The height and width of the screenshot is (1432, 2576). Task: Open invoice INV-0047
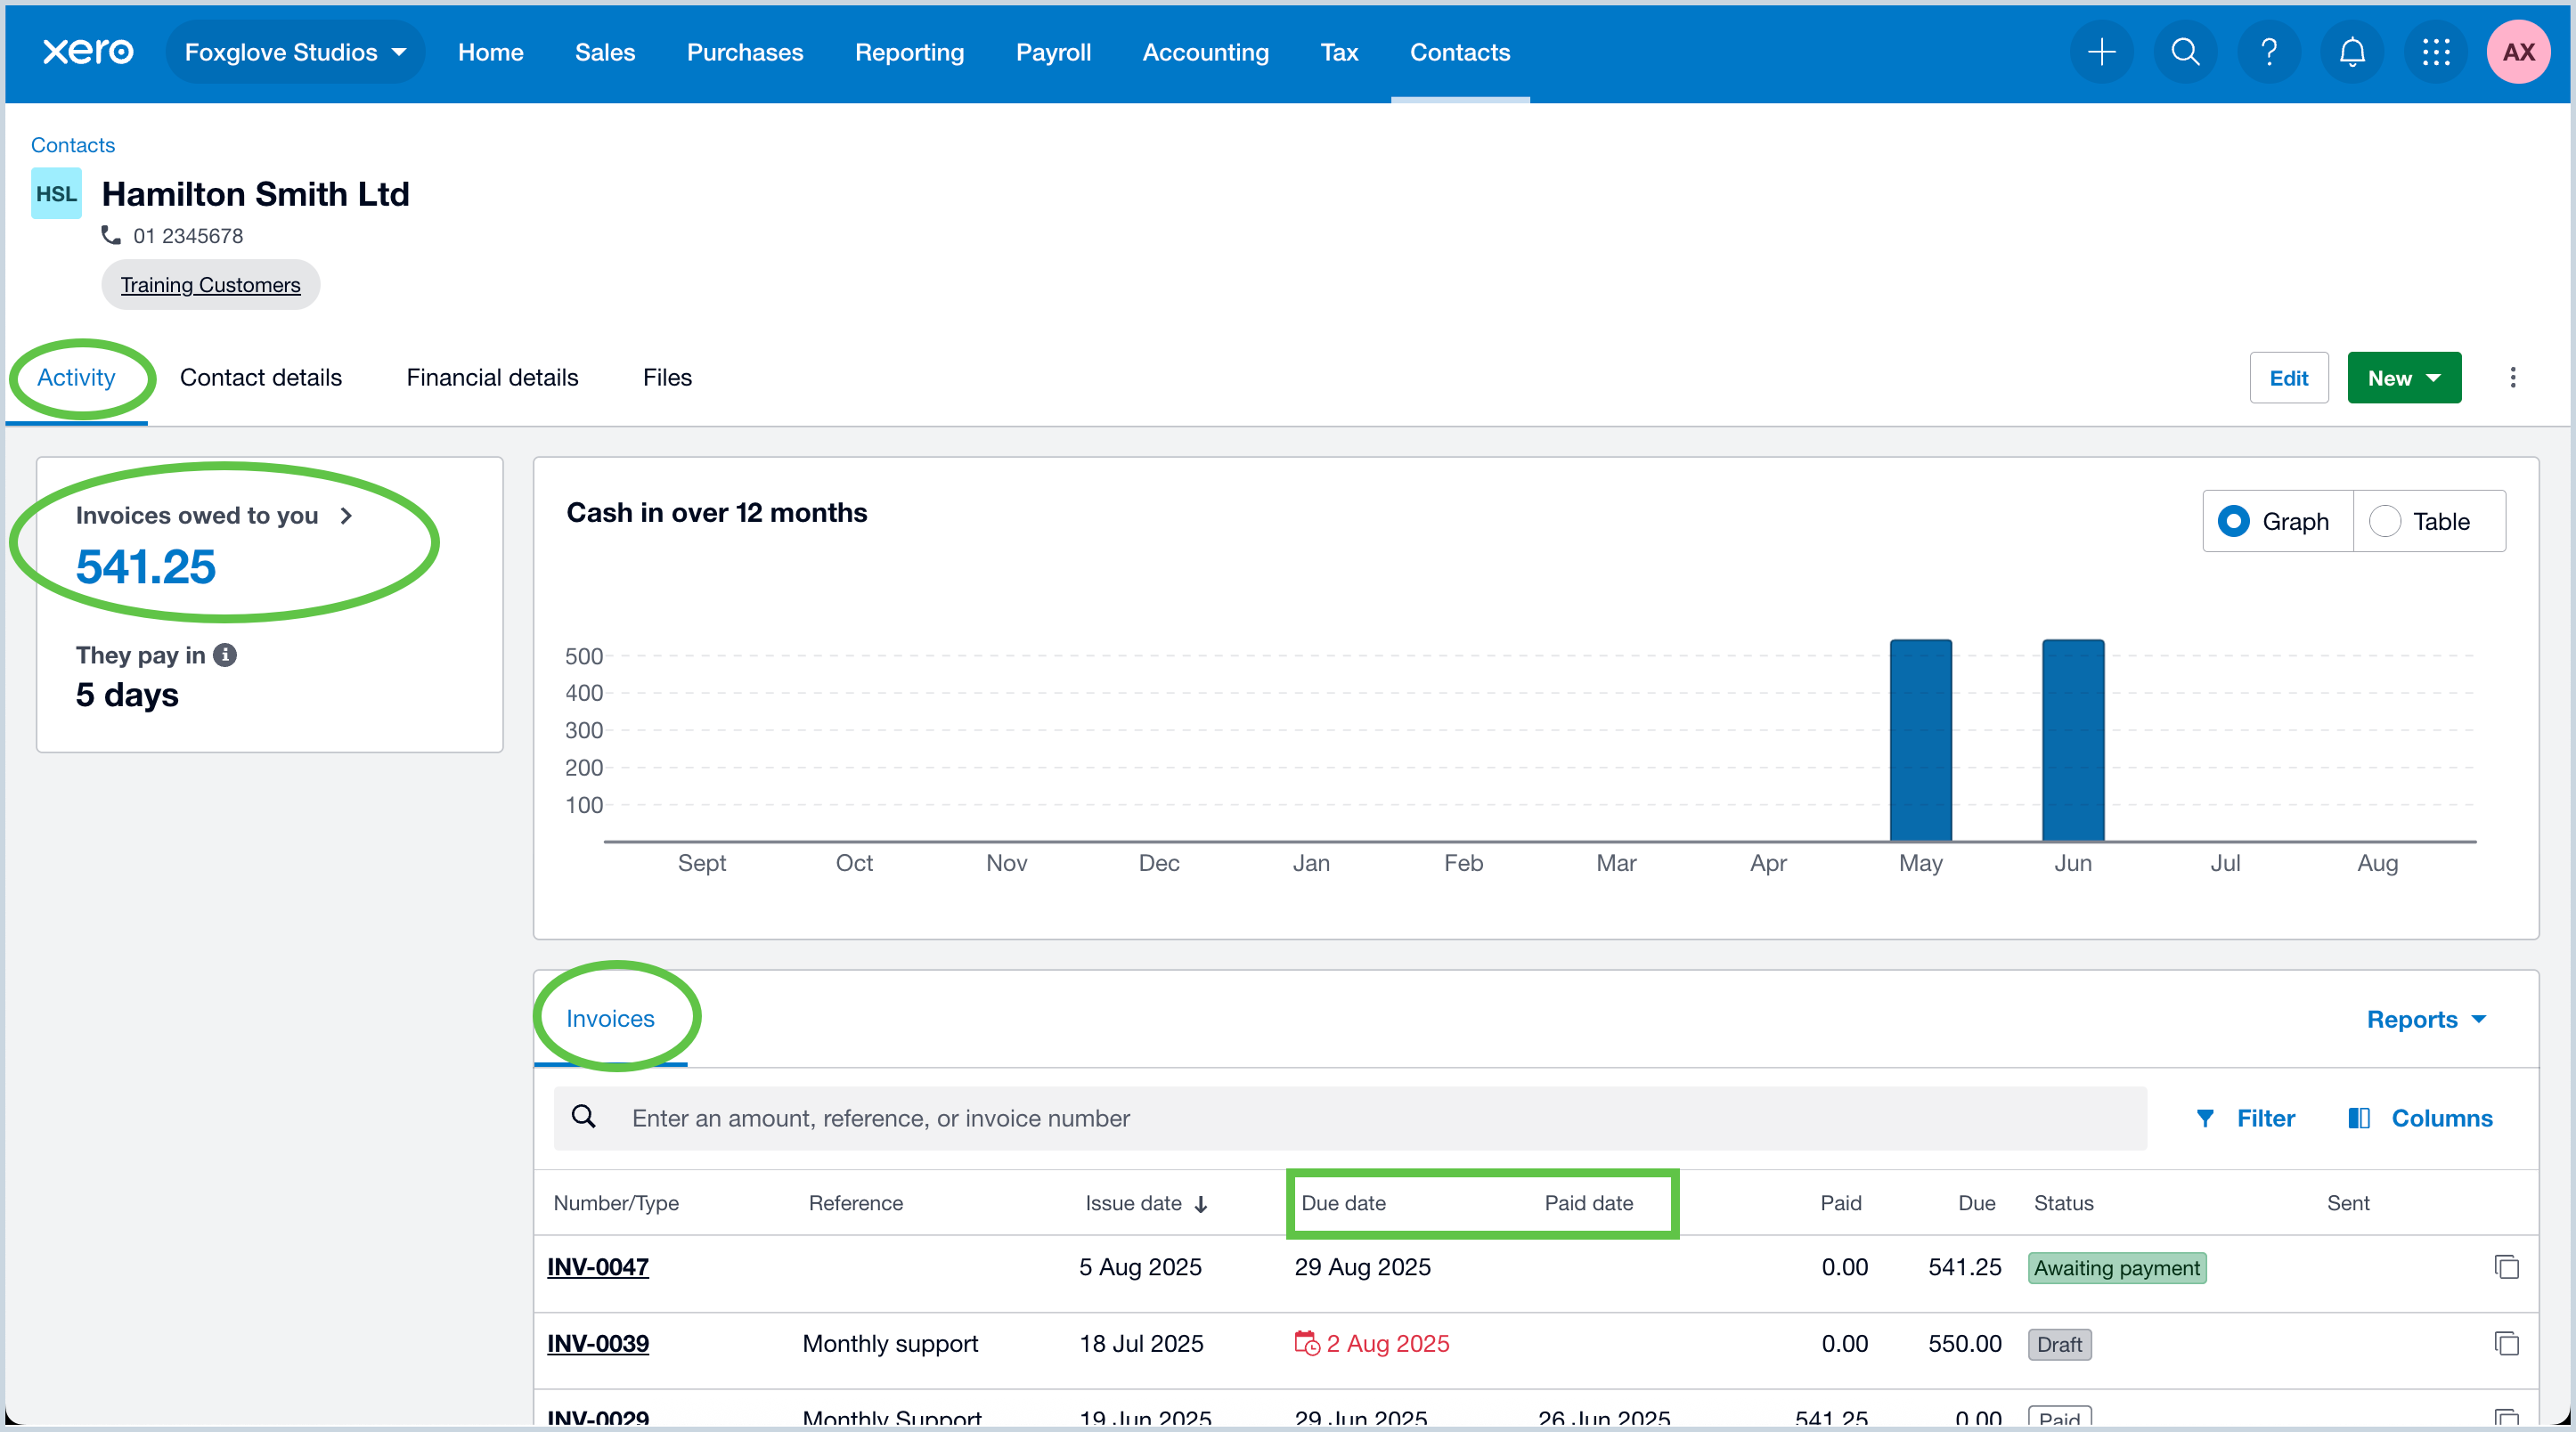[598, 1267]
